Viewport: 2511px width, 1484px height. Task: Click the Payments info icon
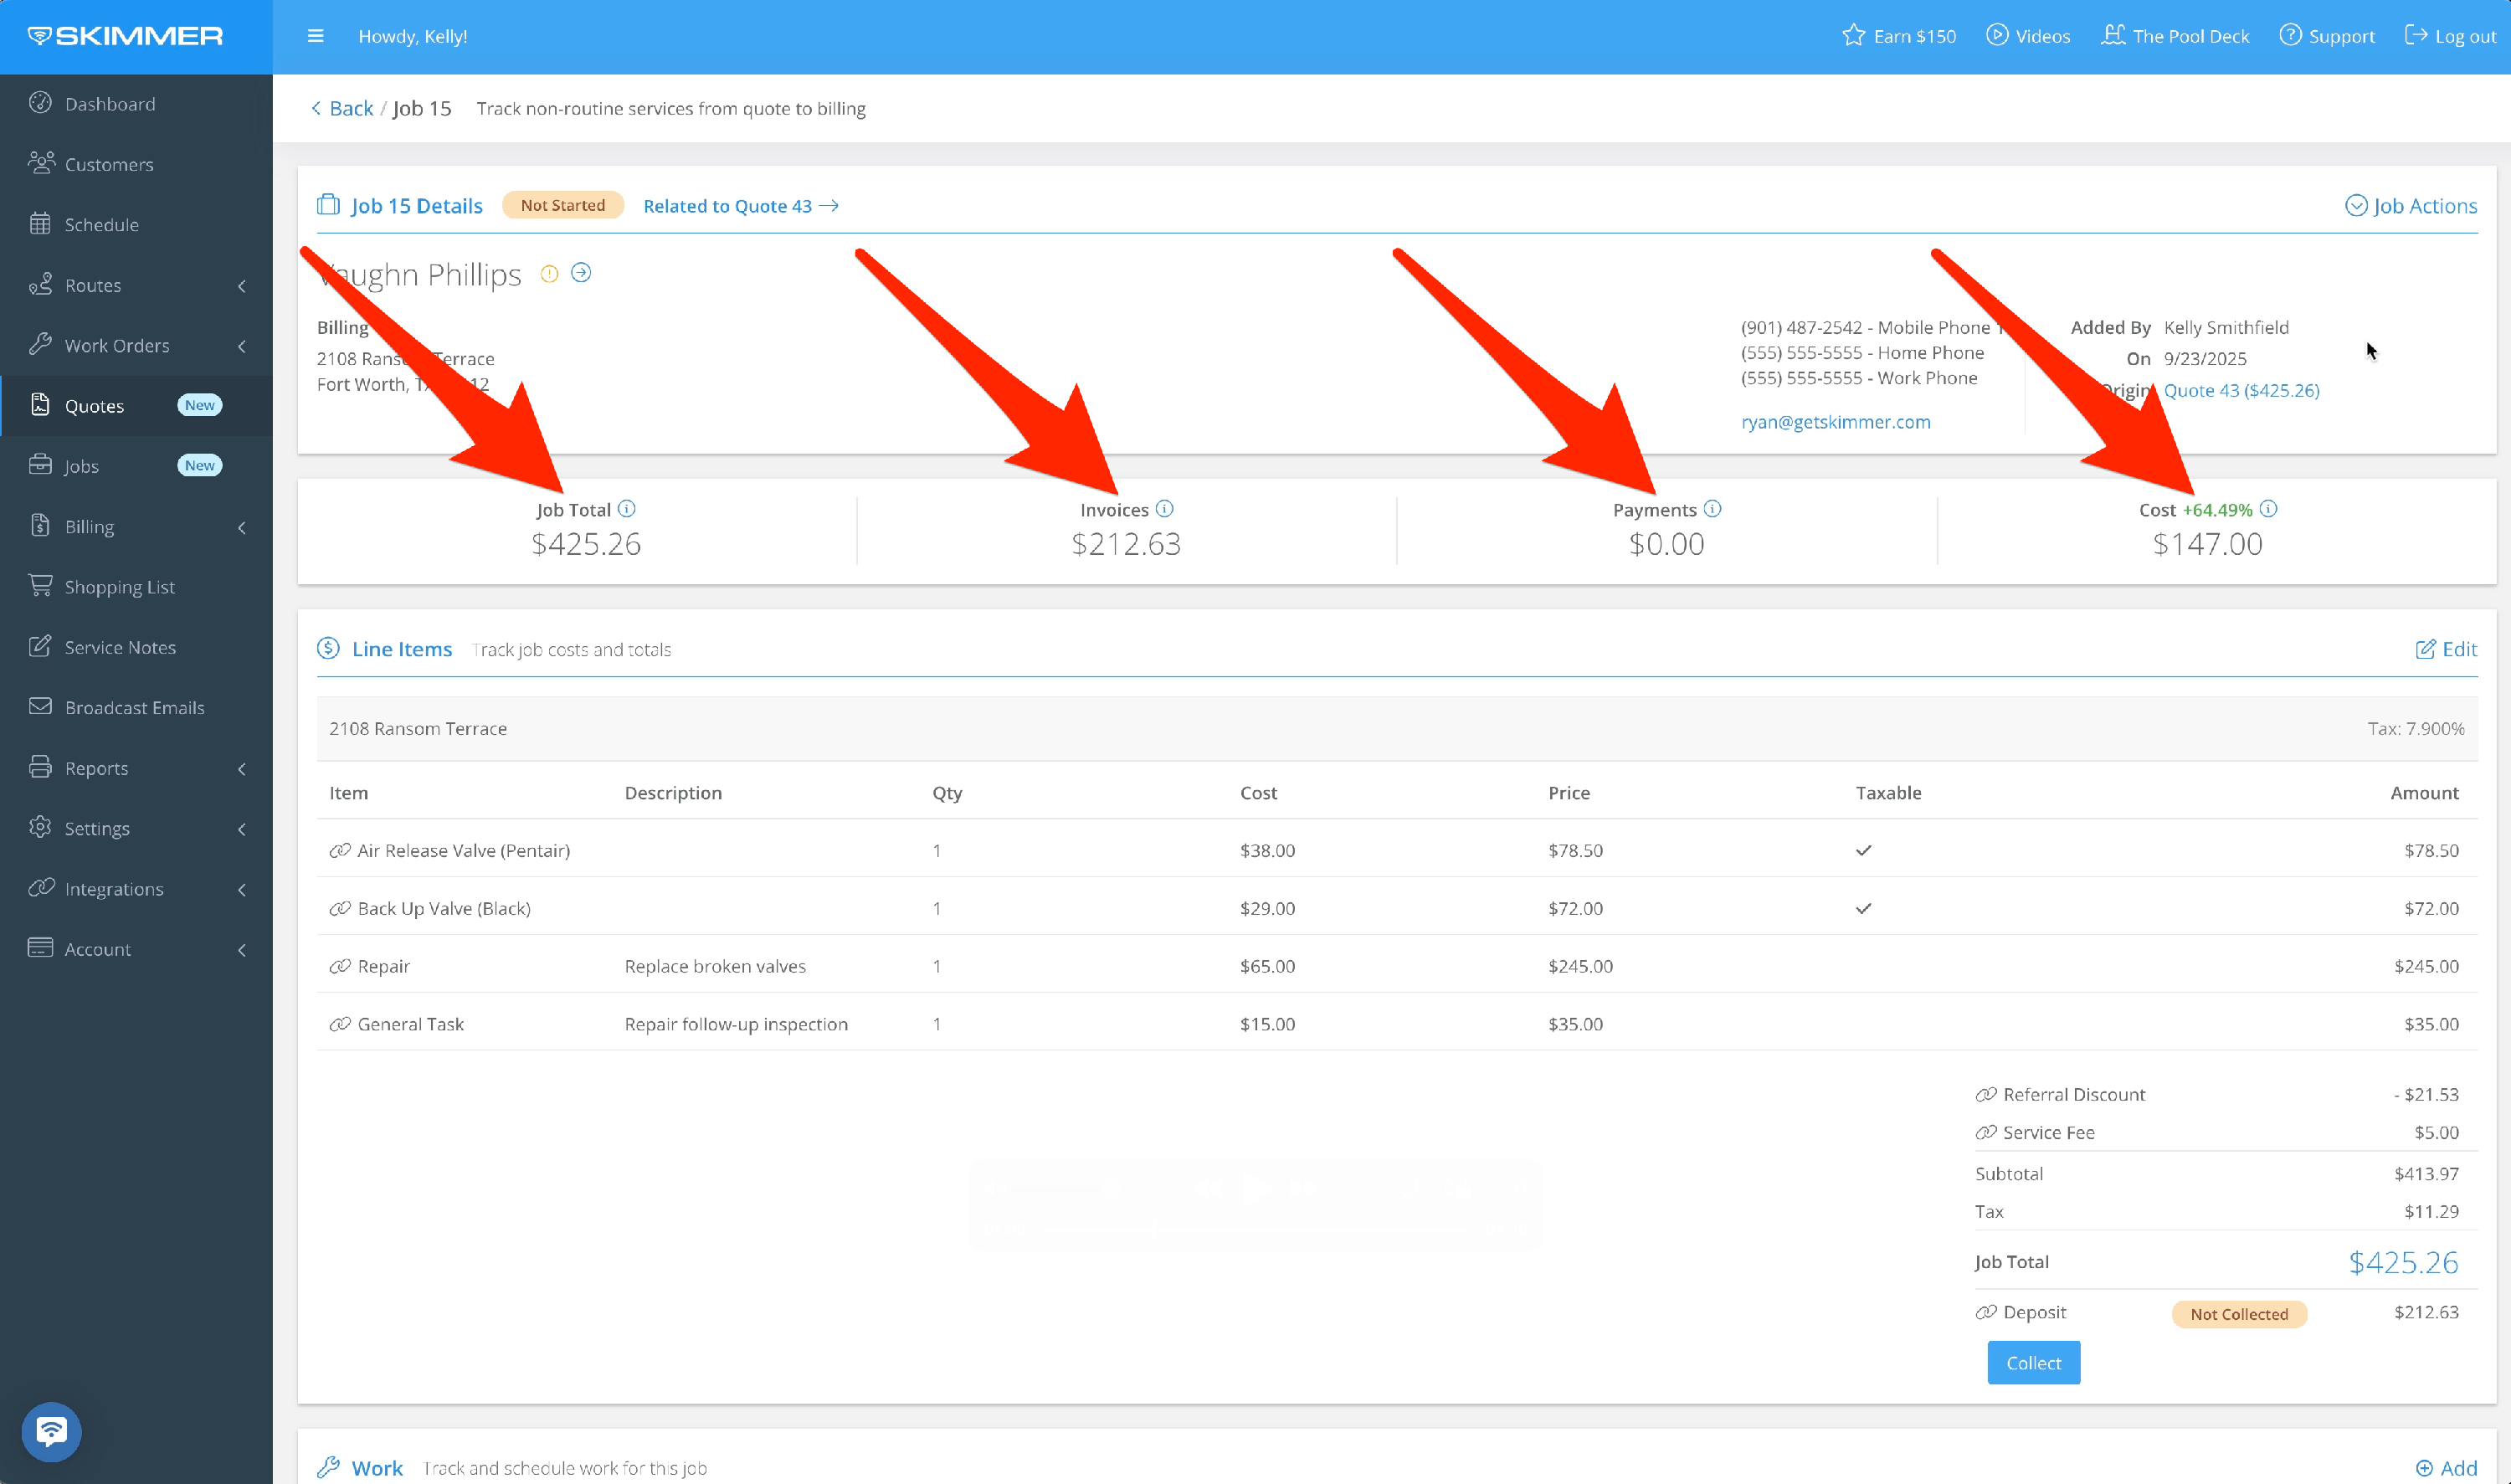click(1712, 509)
